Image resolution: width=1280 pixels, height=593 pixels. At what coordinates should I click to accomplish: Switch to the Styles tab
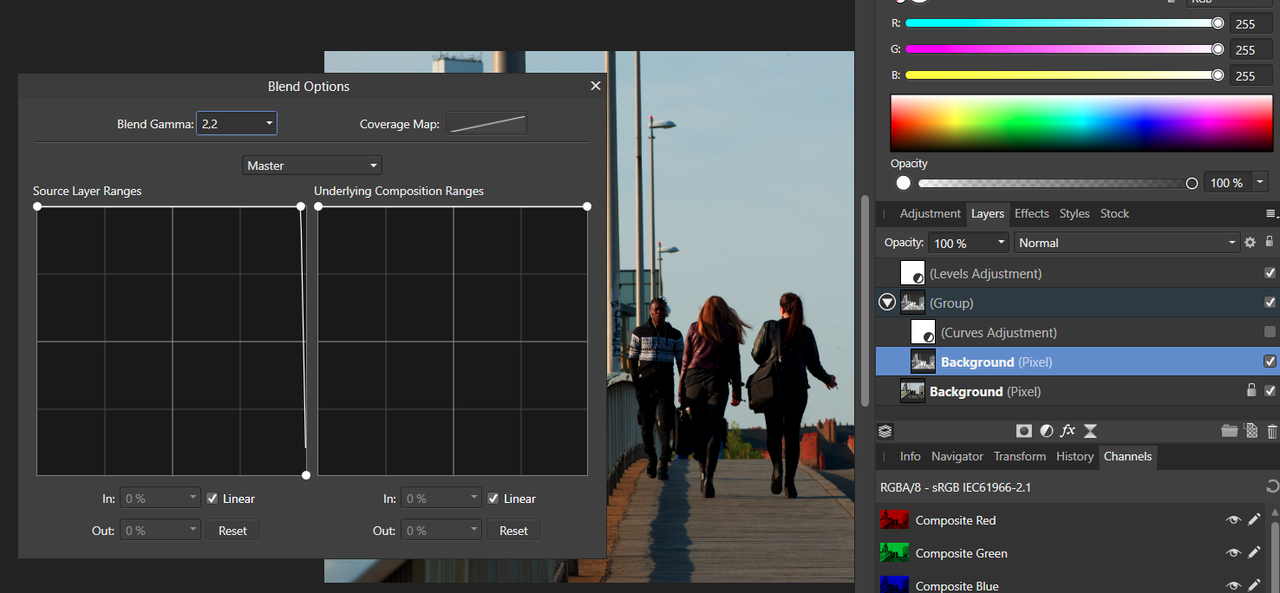[x=1075, y=214]
